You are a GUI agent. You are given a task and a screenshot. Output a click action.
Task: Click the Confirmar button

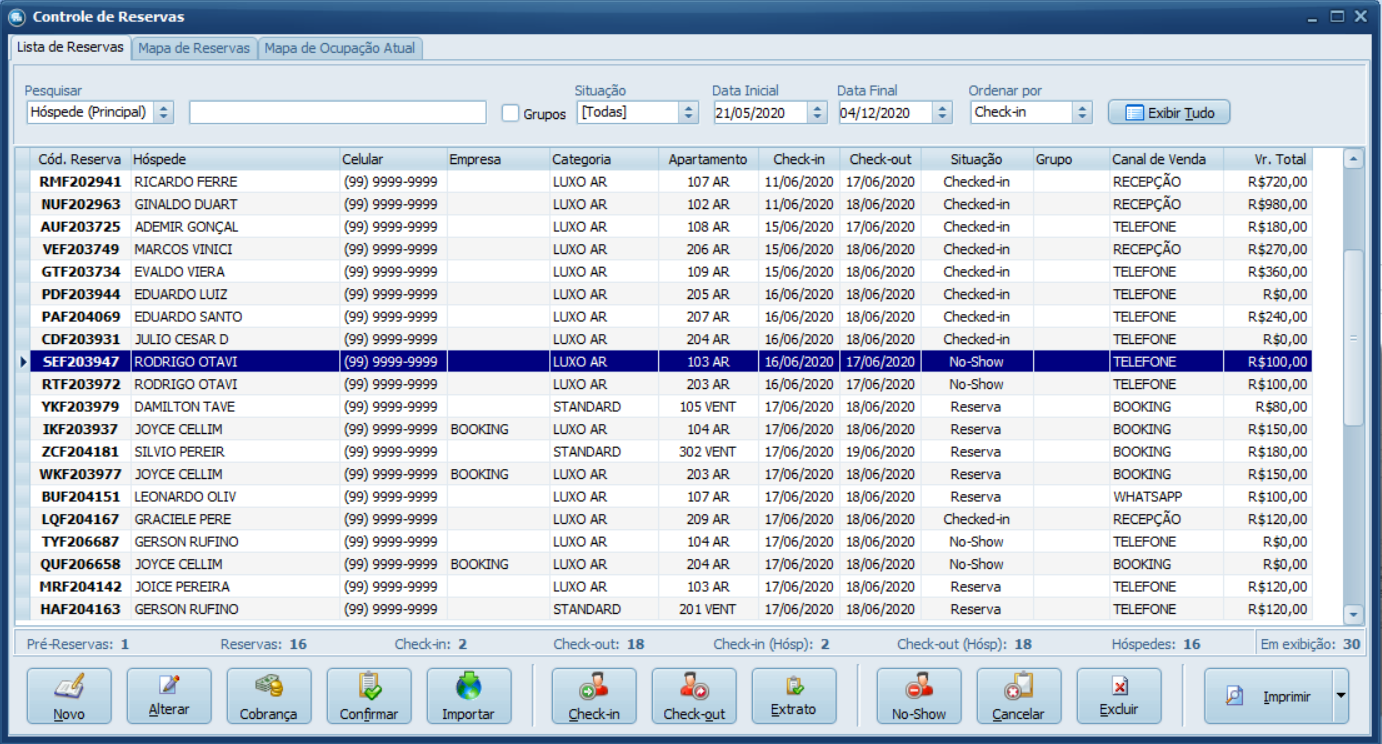coord(369,696)
